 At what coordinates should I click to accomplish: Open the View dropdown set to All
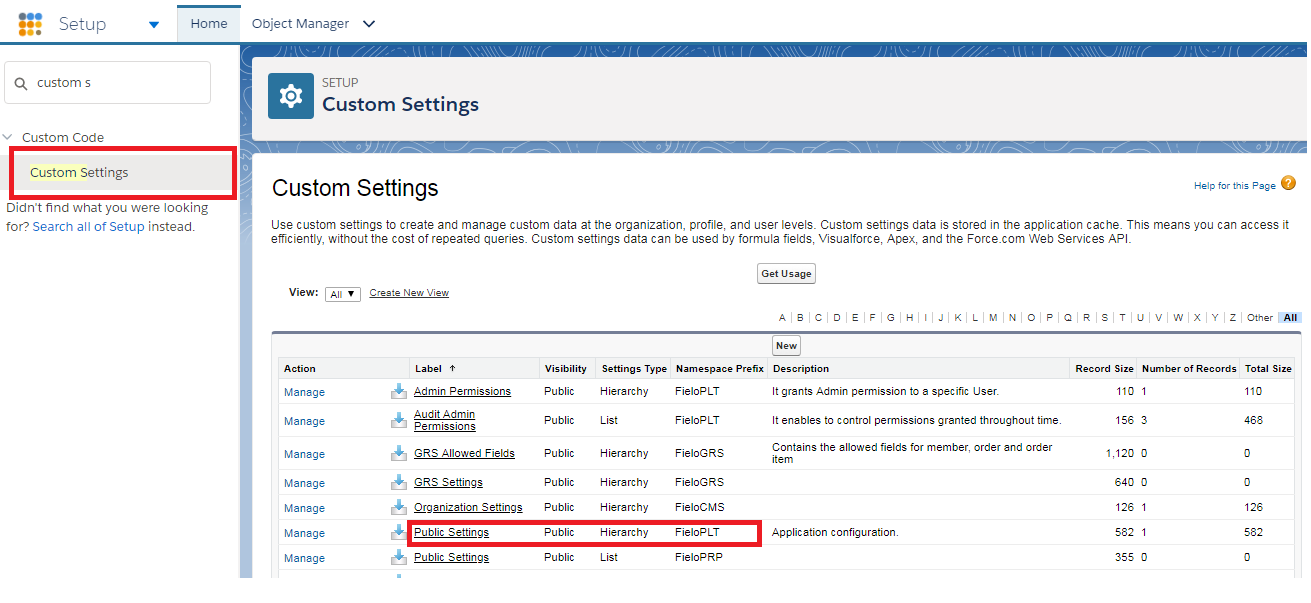[343, 294]
